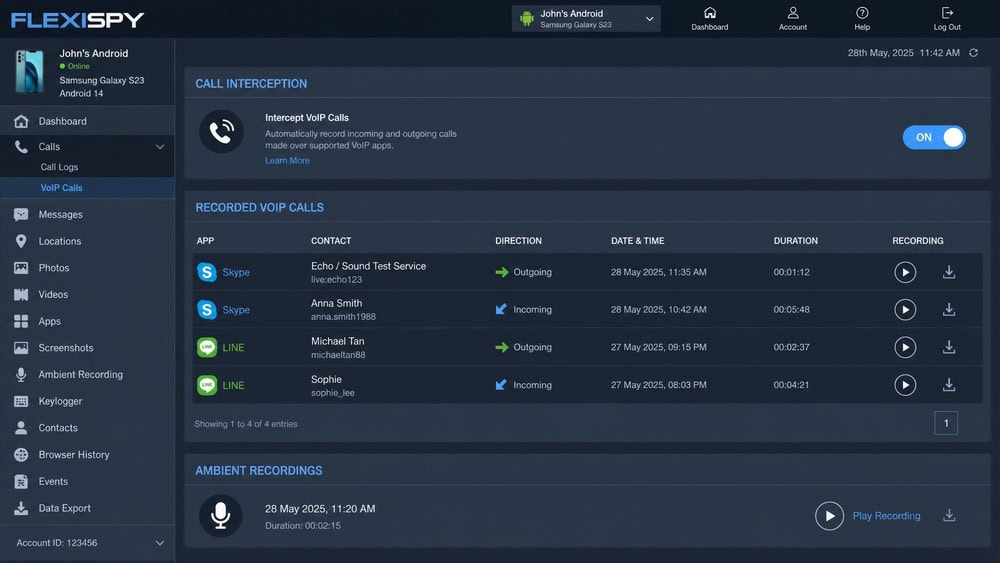
Task: Click the DATE & TIME column header
Action: tap(637, 241)
